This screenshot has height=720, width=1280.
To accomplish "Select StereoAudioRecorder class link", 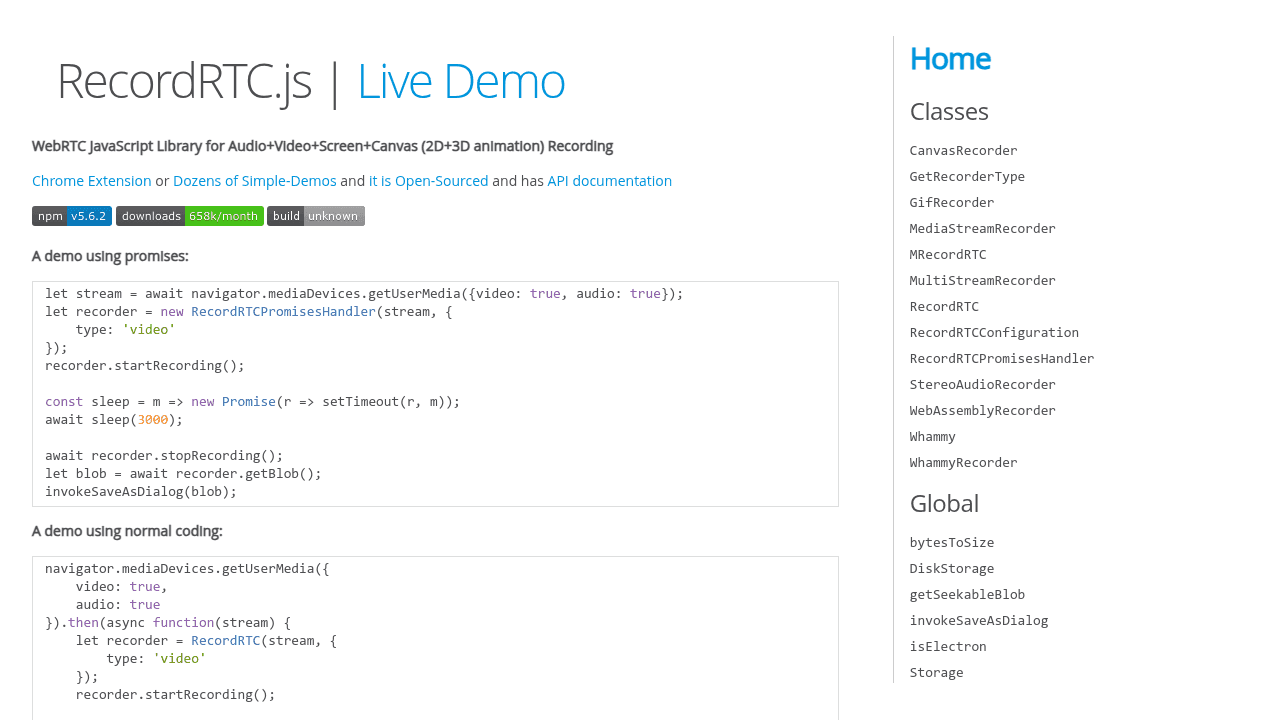I will click(983, 385).
